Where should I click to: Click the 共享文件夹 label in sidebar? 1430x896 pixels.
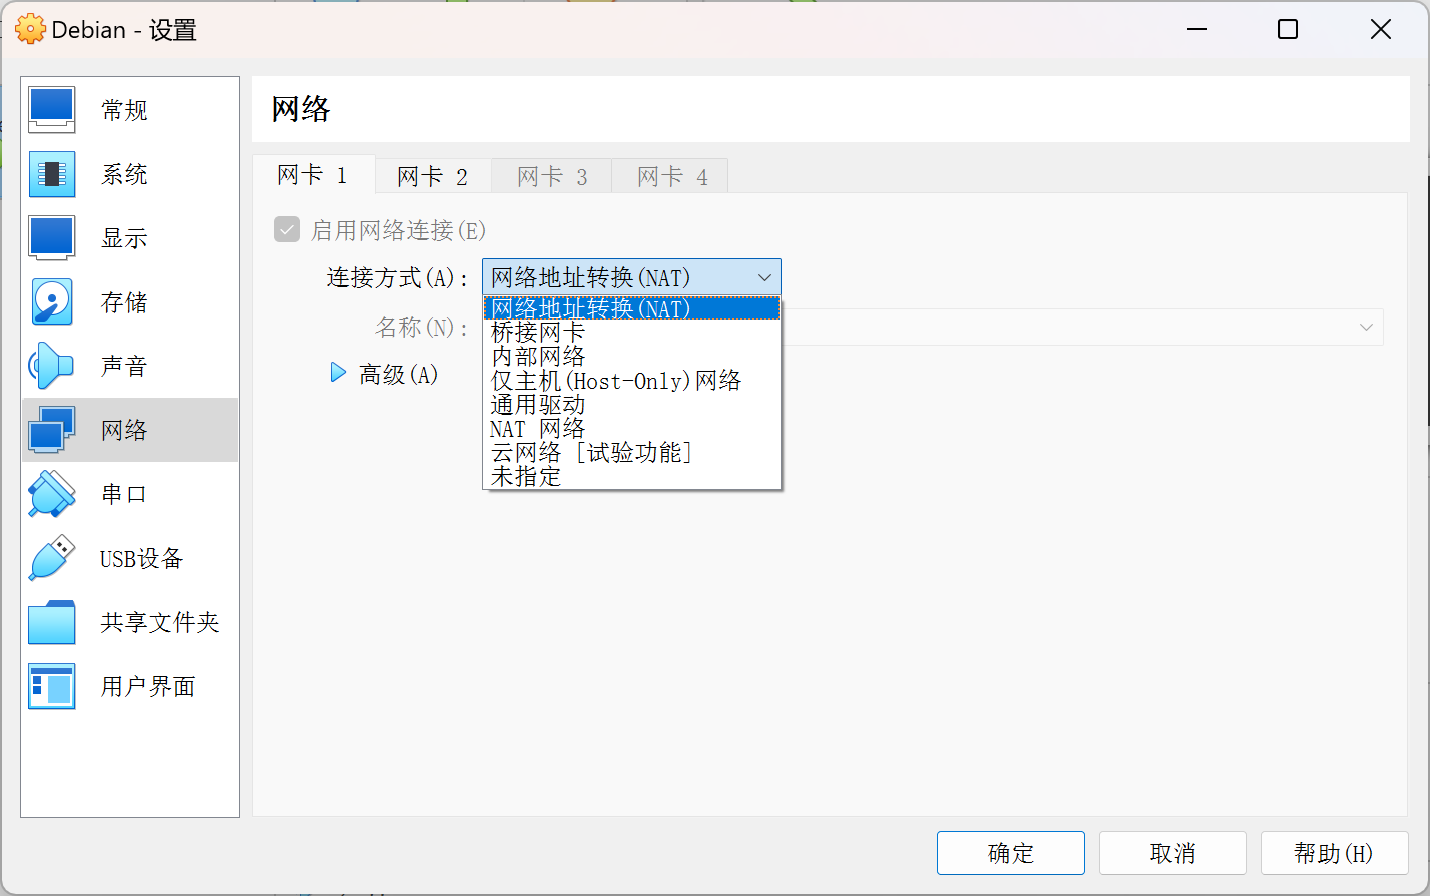[160, 622]
